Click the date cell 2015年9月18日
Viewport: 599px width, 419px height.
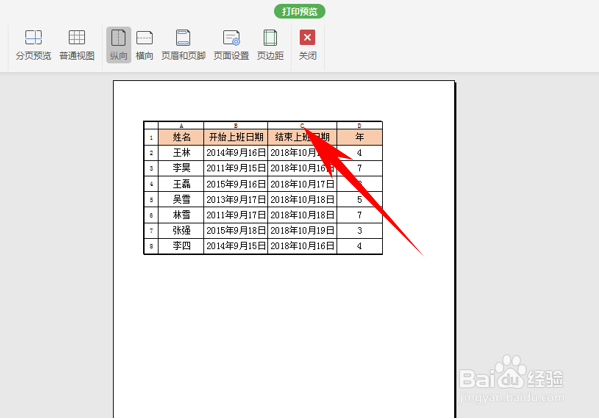[236, 230]
